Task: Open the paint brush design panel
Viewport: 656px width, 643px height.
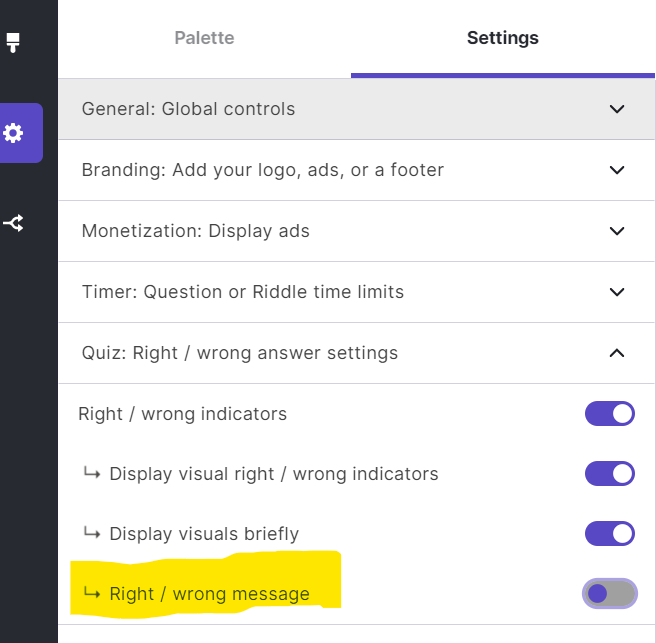Action: 13,43
